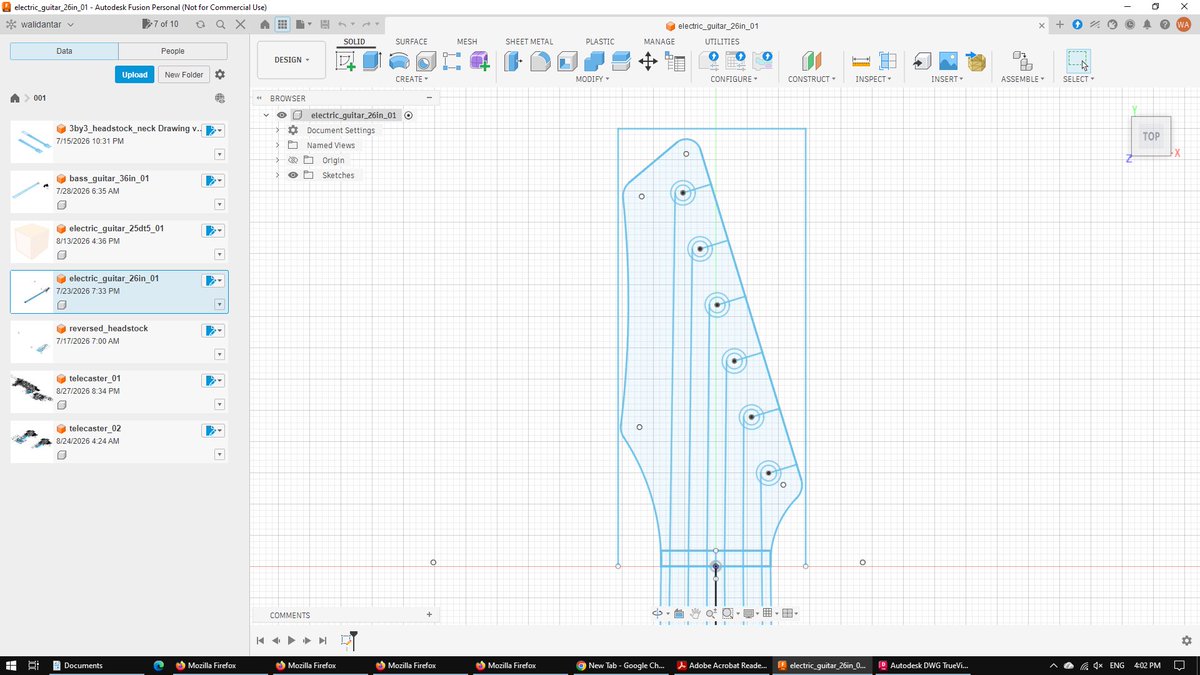
Task: Play the timeline
Action: [x=292, y=640]
